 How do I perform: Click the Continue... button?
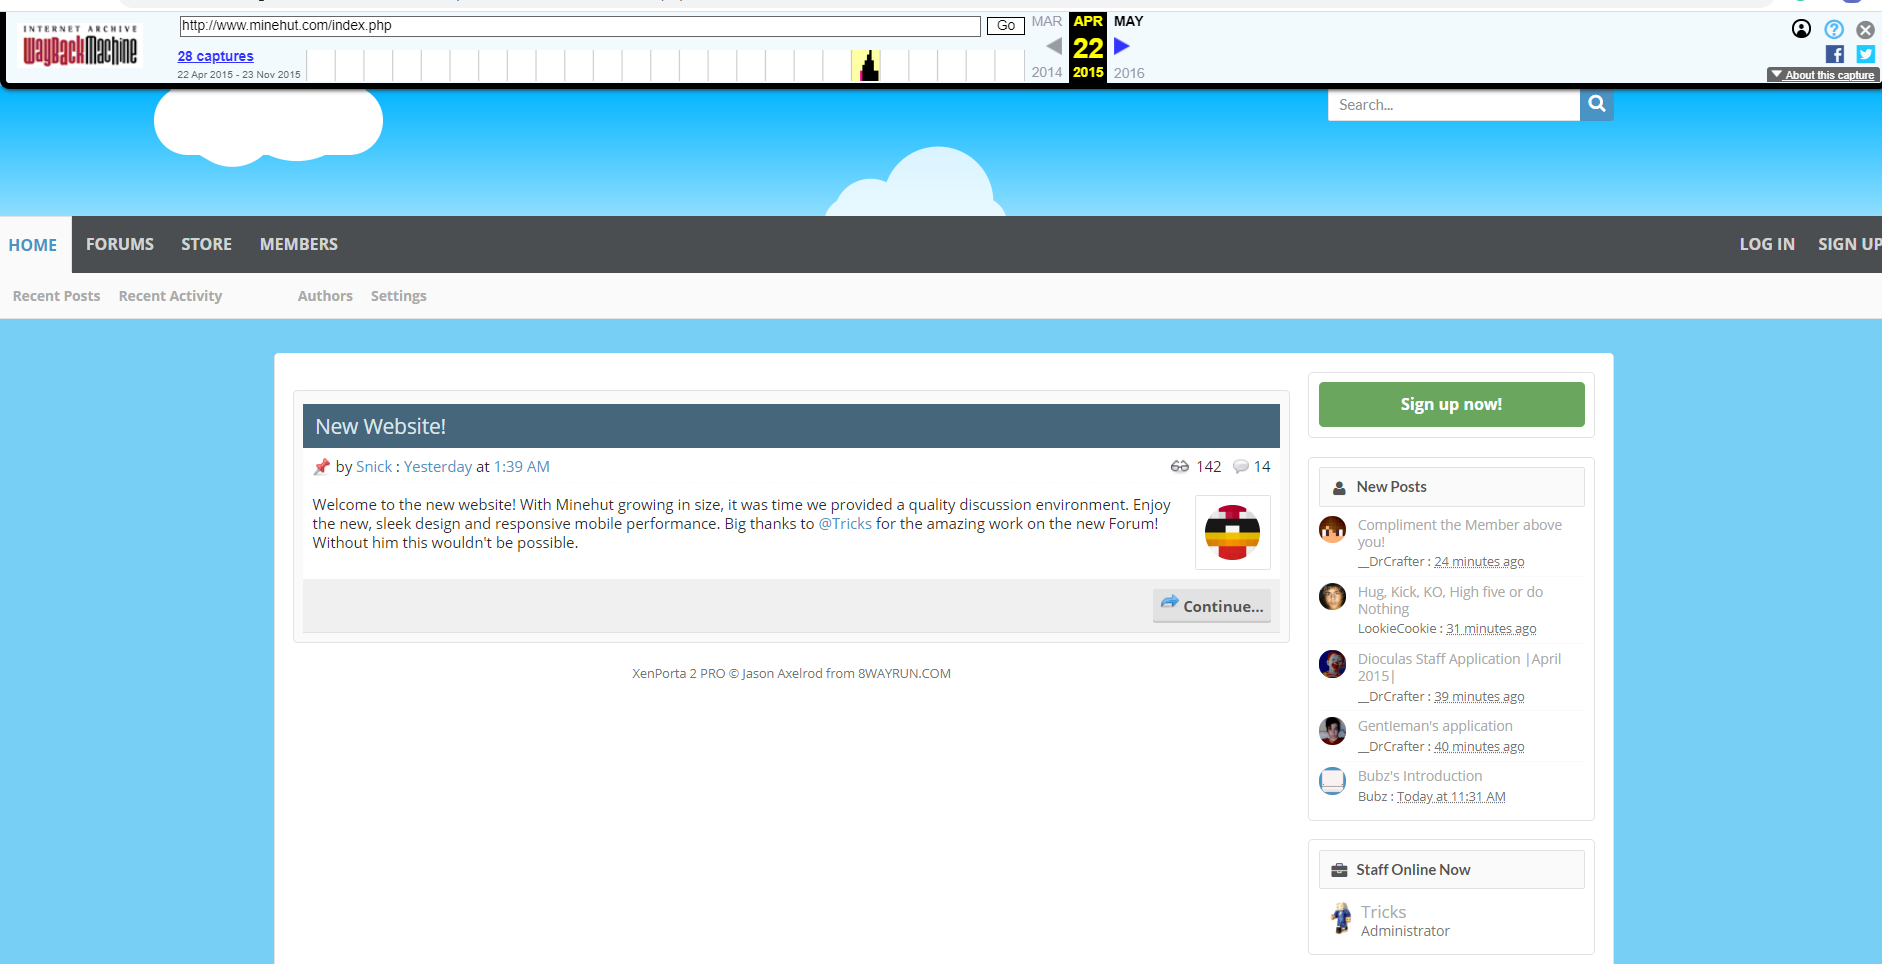point(1212,606)
